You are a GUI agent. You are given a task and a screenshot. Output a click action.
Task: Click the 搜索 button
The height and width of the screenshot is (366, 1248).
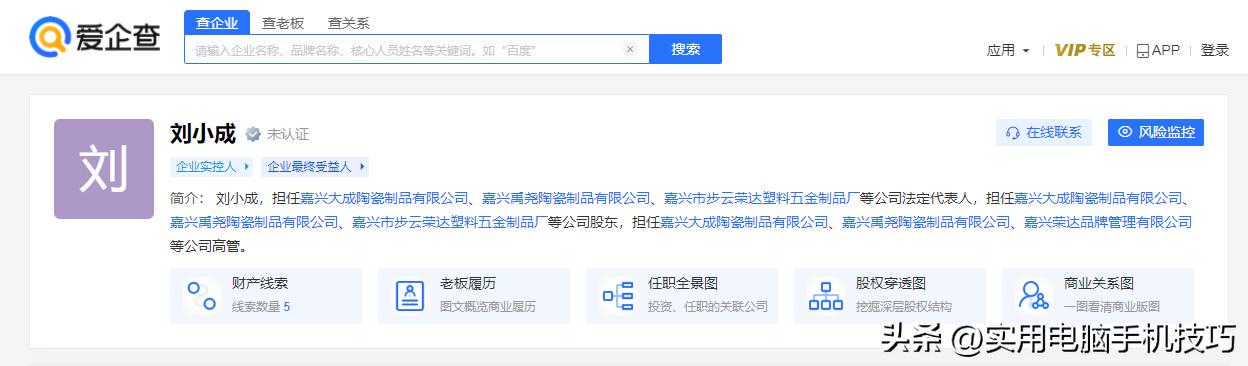[x=685, y=49]
